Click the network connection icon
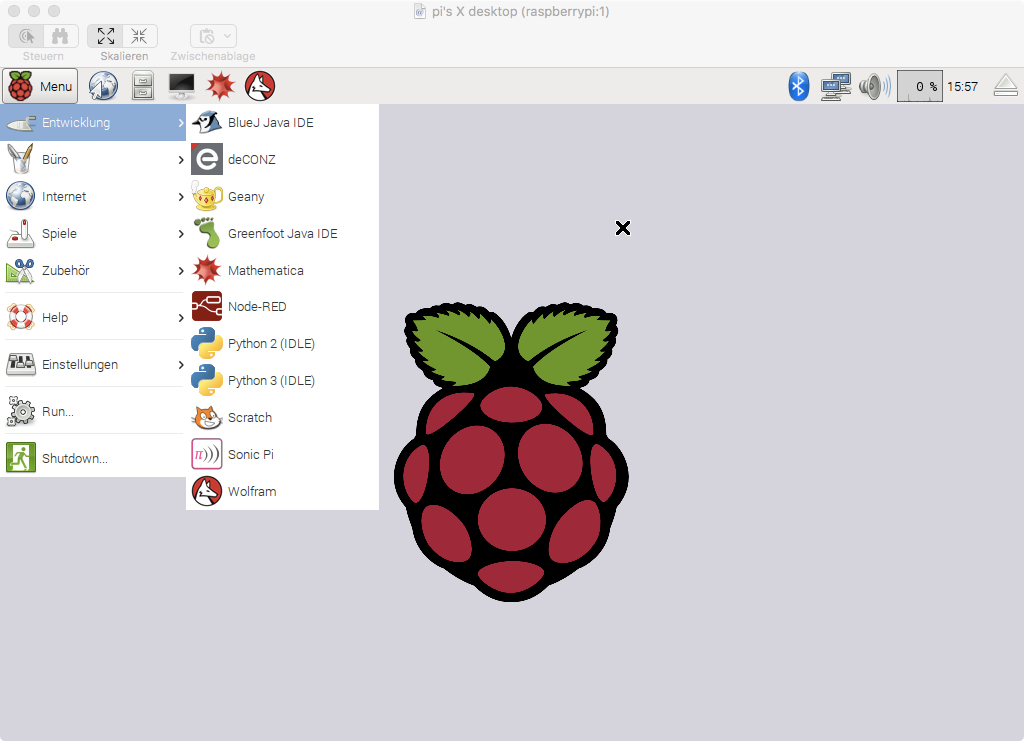Screen dimensions: 1024x741 pos(835,86)
